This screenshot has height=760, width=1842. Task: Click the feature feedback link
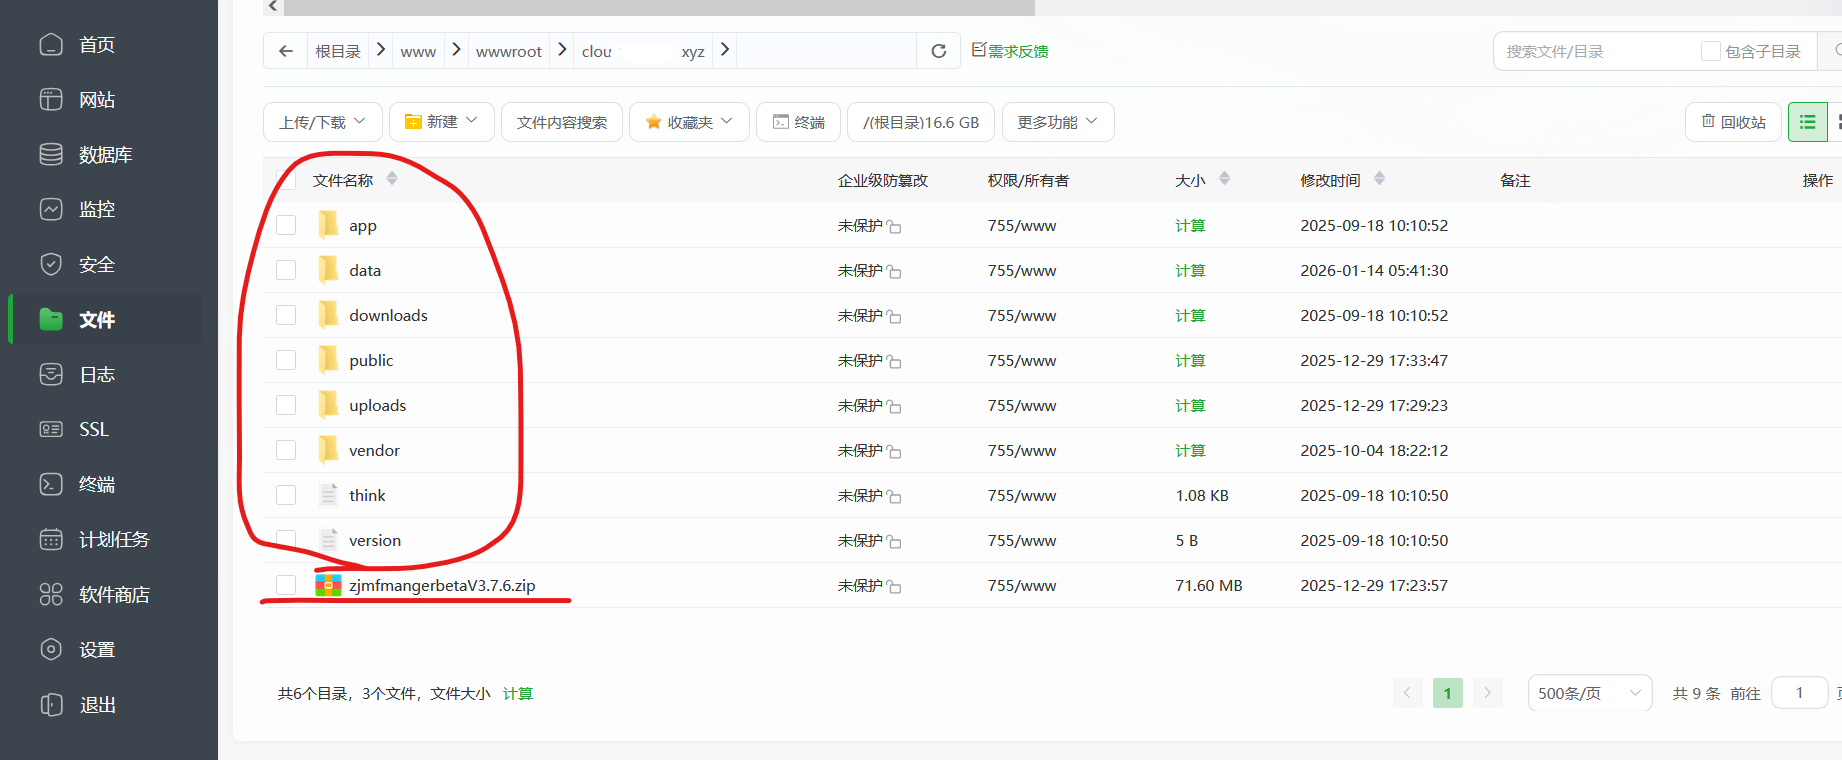[x=1010, y=51]
